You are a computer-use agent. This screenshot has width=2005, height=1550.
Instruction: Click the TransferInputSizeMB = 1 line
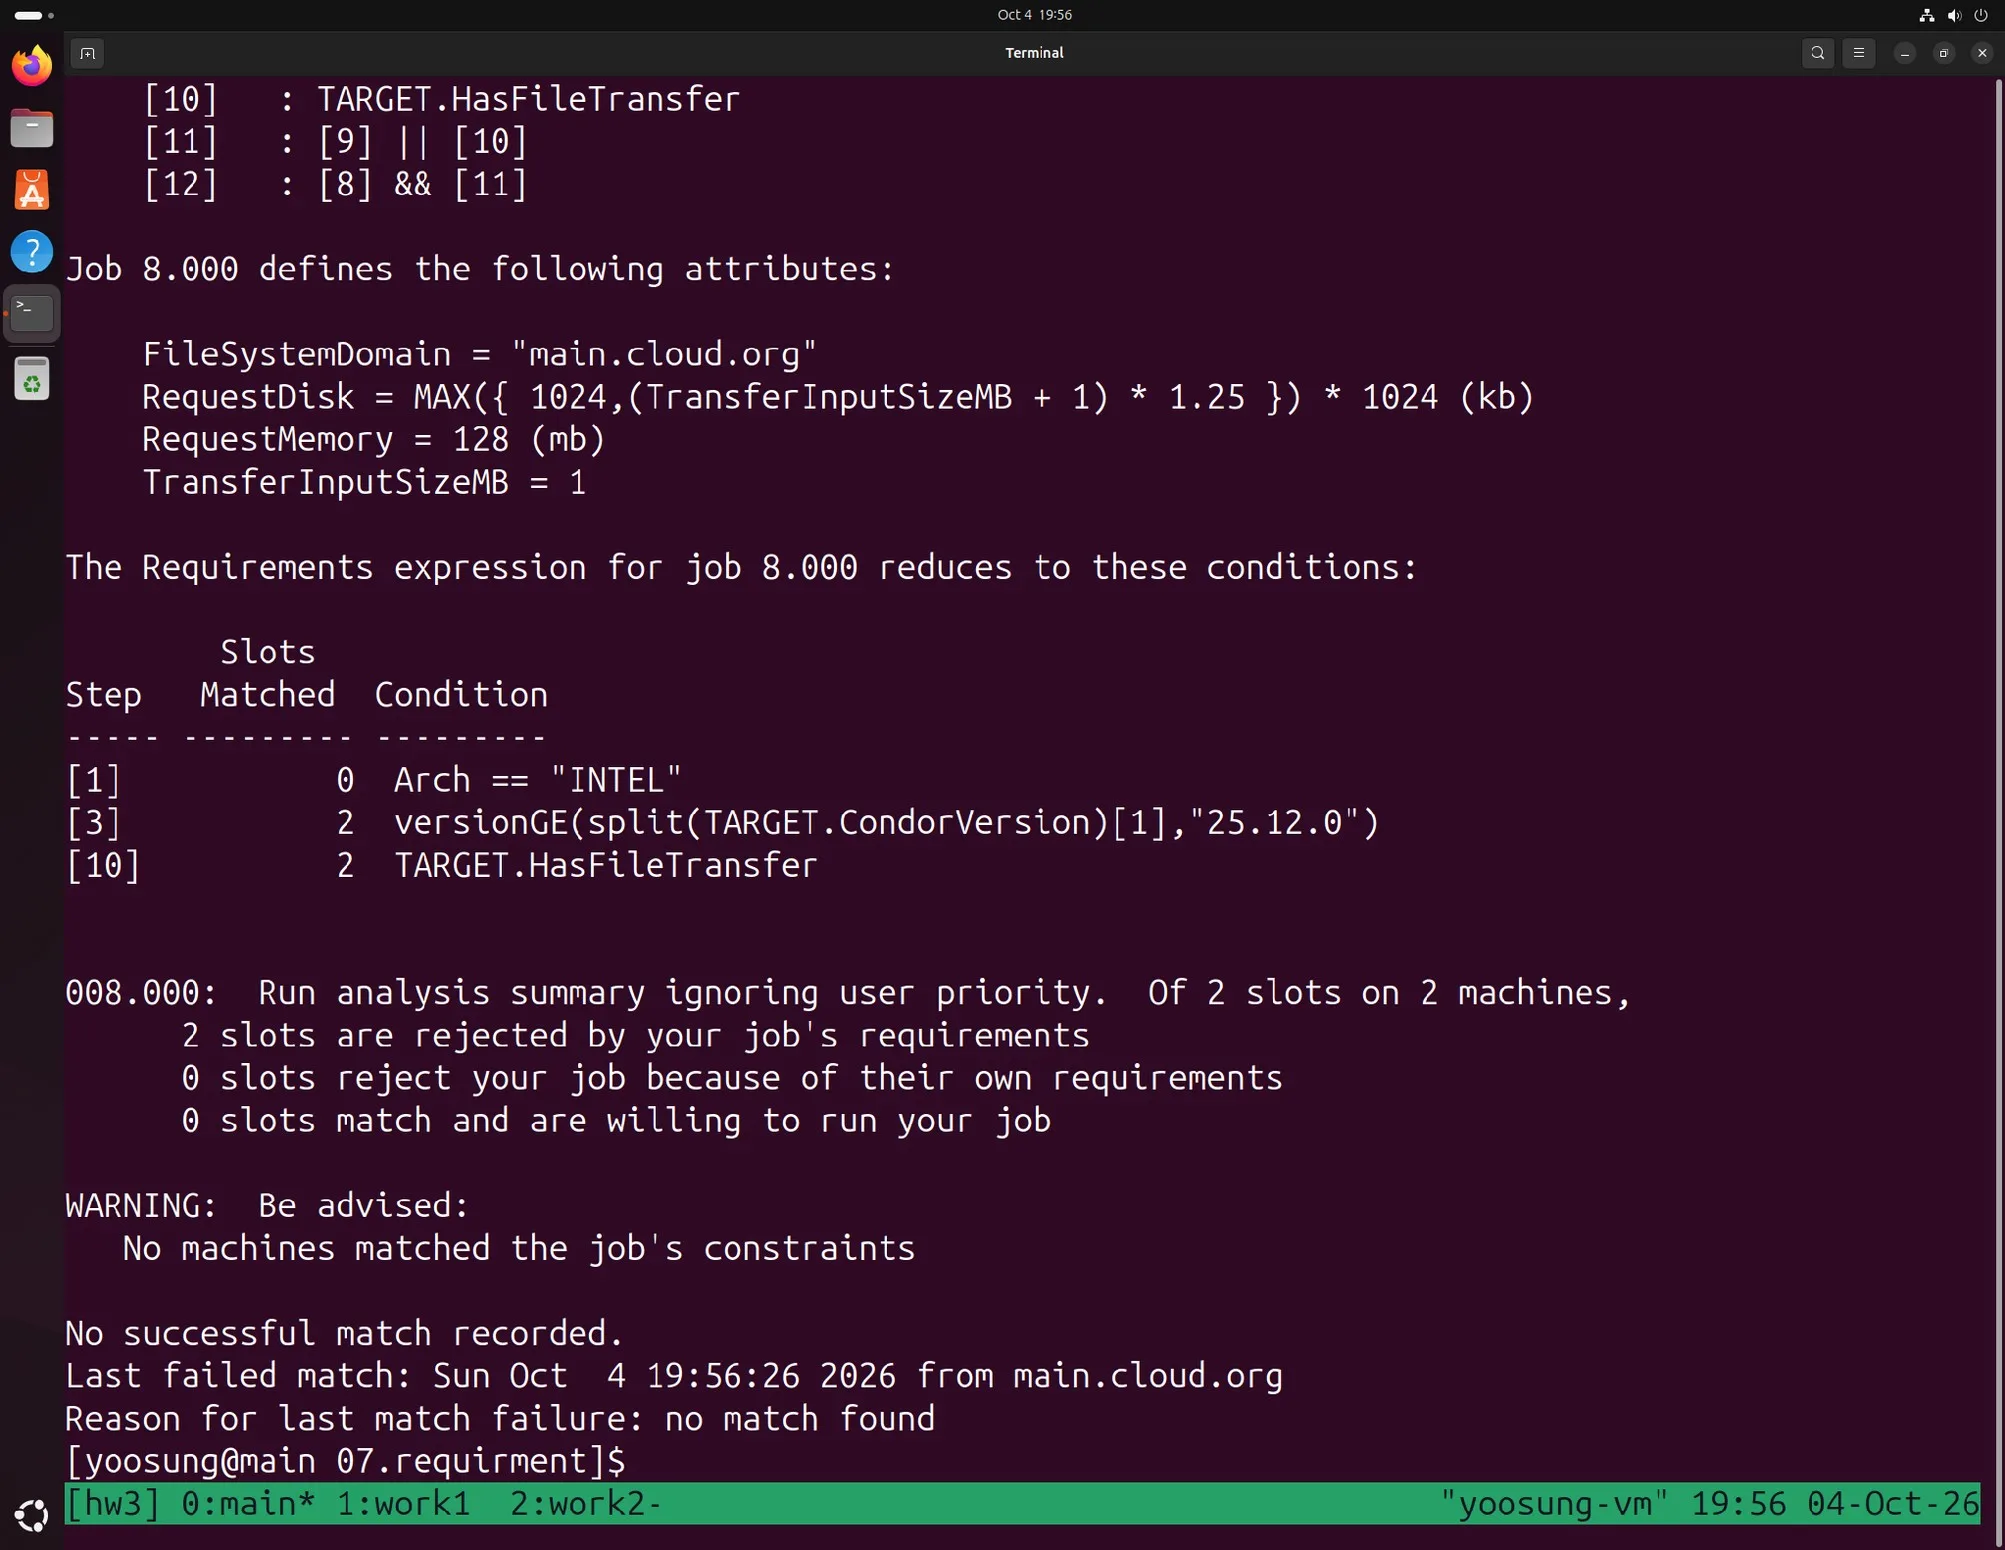pos(364,482)
